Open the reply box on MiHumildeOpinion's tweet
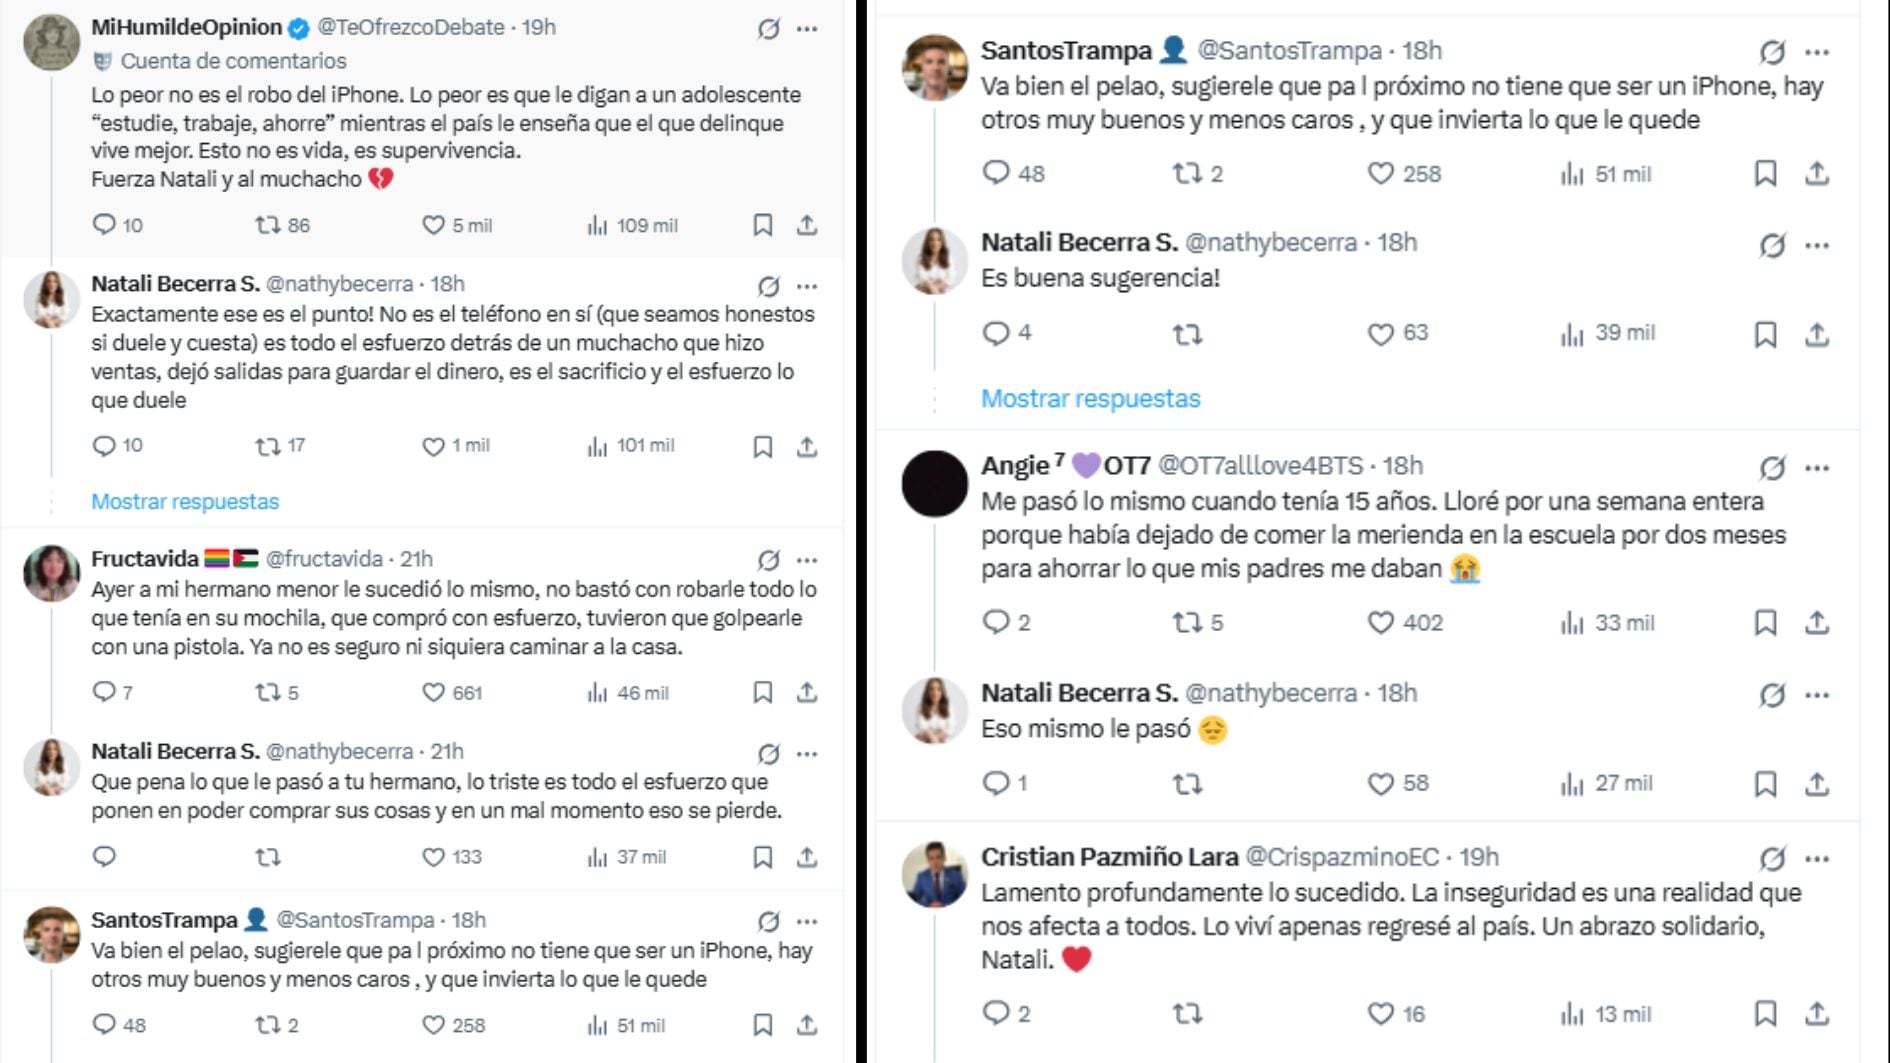 coord(104,225)
